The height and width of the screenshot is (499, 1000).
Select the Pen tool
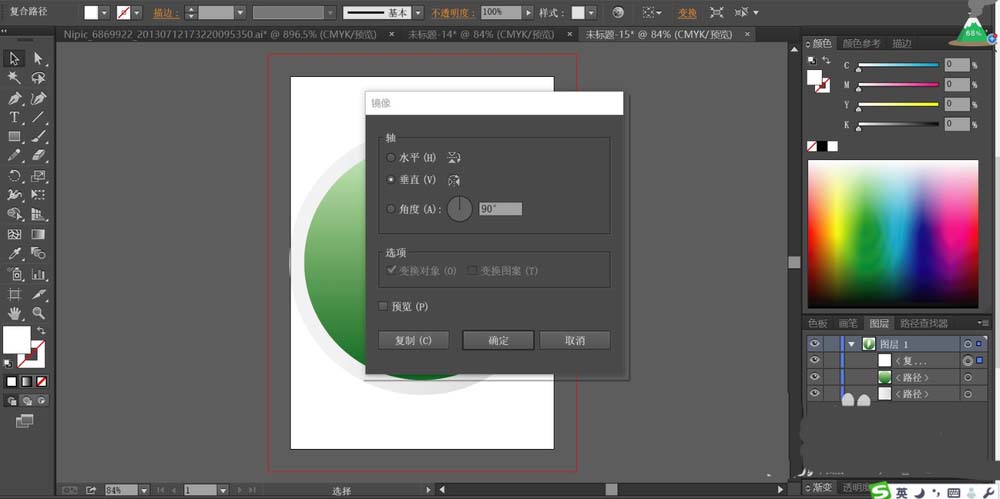tap(14, 98)
